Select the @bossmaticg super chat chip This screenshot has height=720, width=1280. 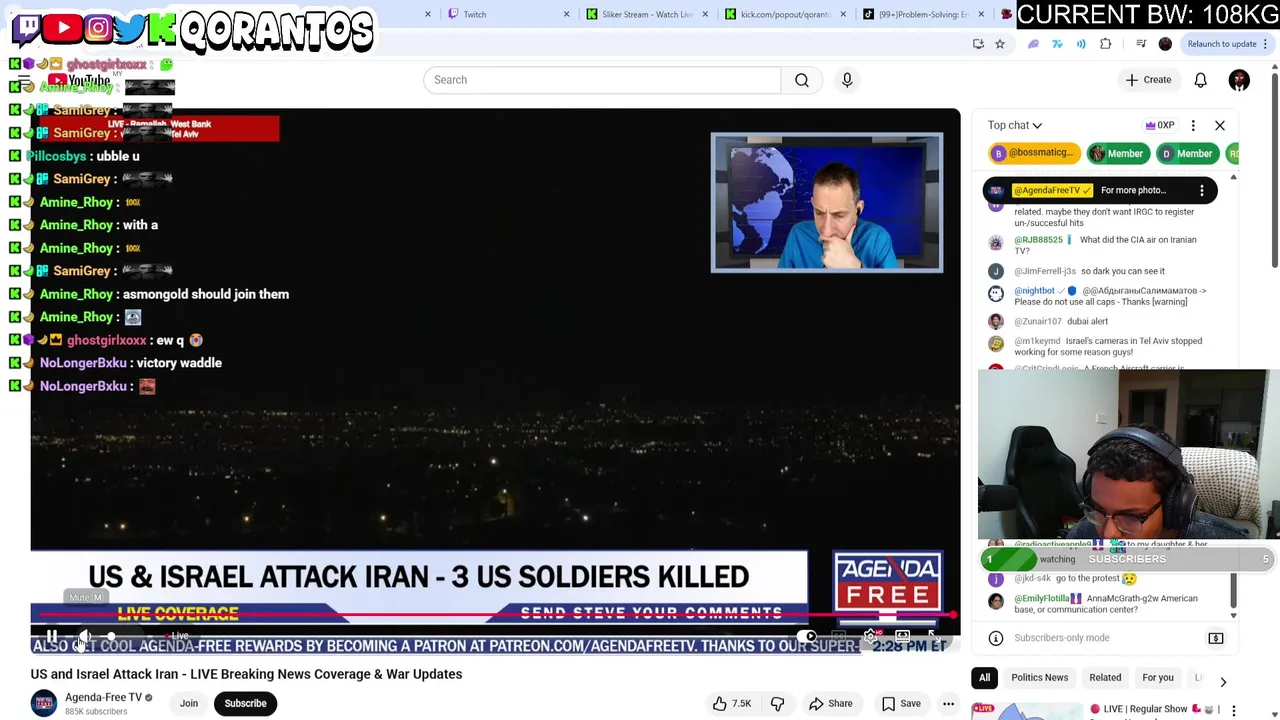(x=1033, y=153)
